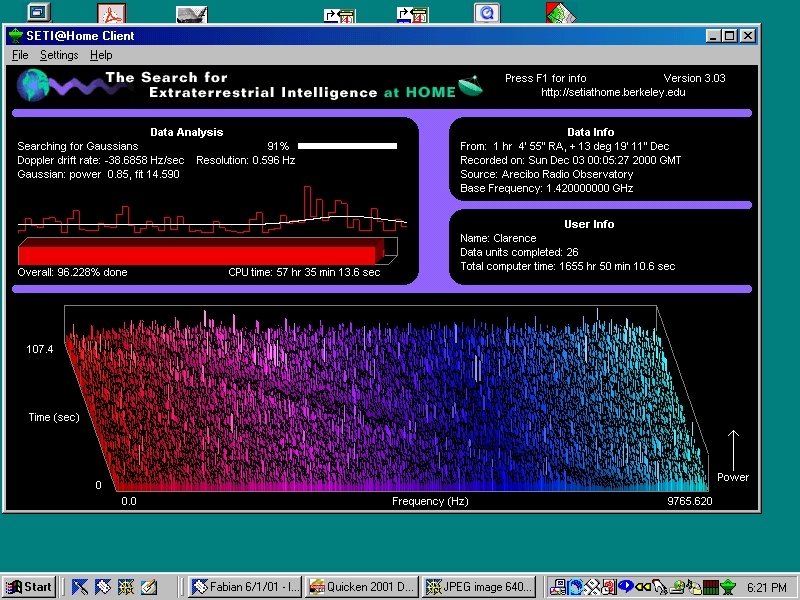Click the red and green meter tray icon
Image resolution: width=800 pixels, height=600 pixels.
(x=711, y=587)
